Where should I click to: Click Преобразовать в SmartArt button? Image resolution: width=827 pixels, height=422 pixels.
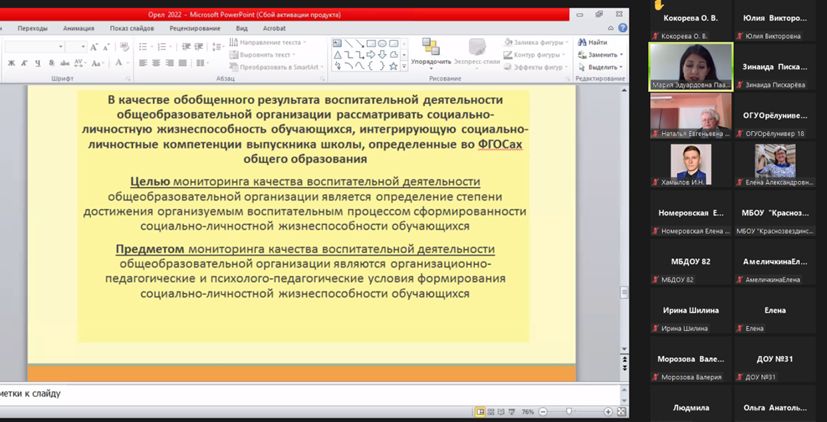(x=281, y=67)
